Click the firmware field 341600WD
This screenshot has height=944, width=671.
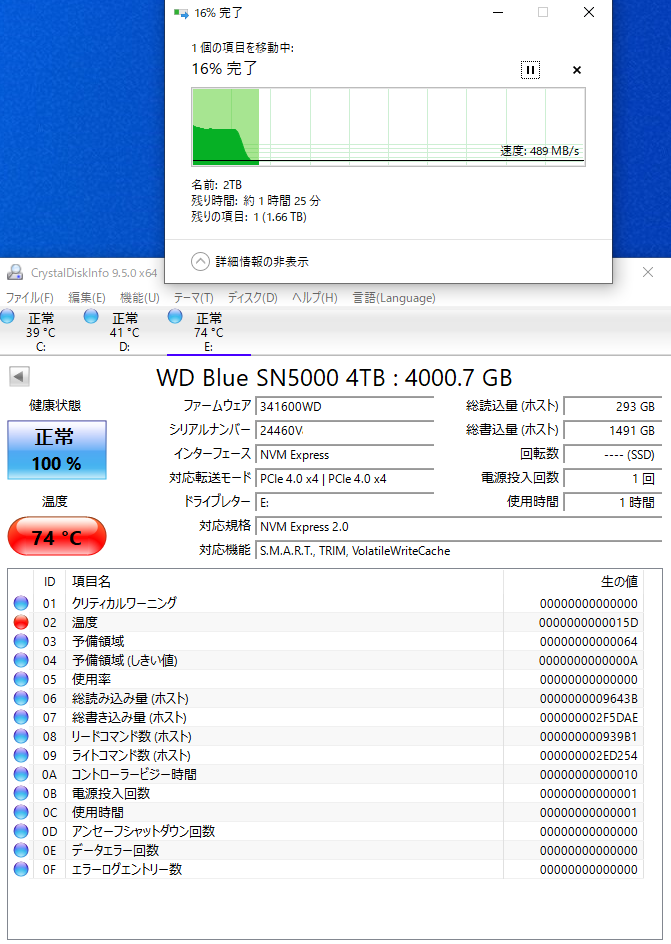point(344,406)
